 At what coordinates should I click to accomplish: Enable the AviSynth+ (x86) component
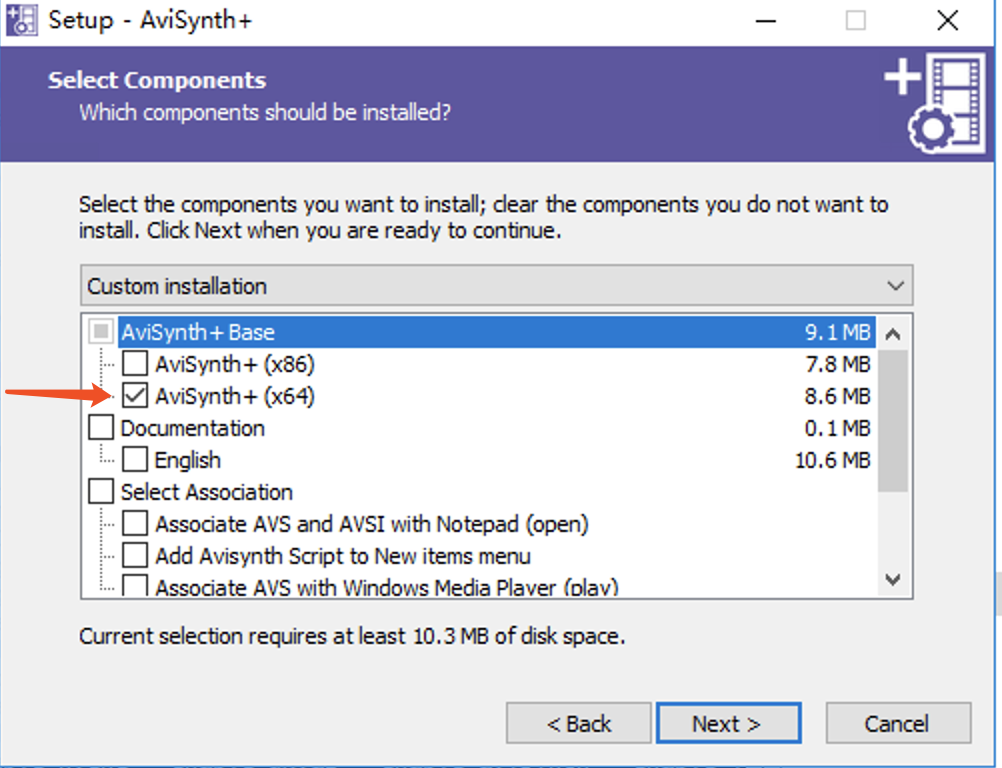(x=135, y=363)
